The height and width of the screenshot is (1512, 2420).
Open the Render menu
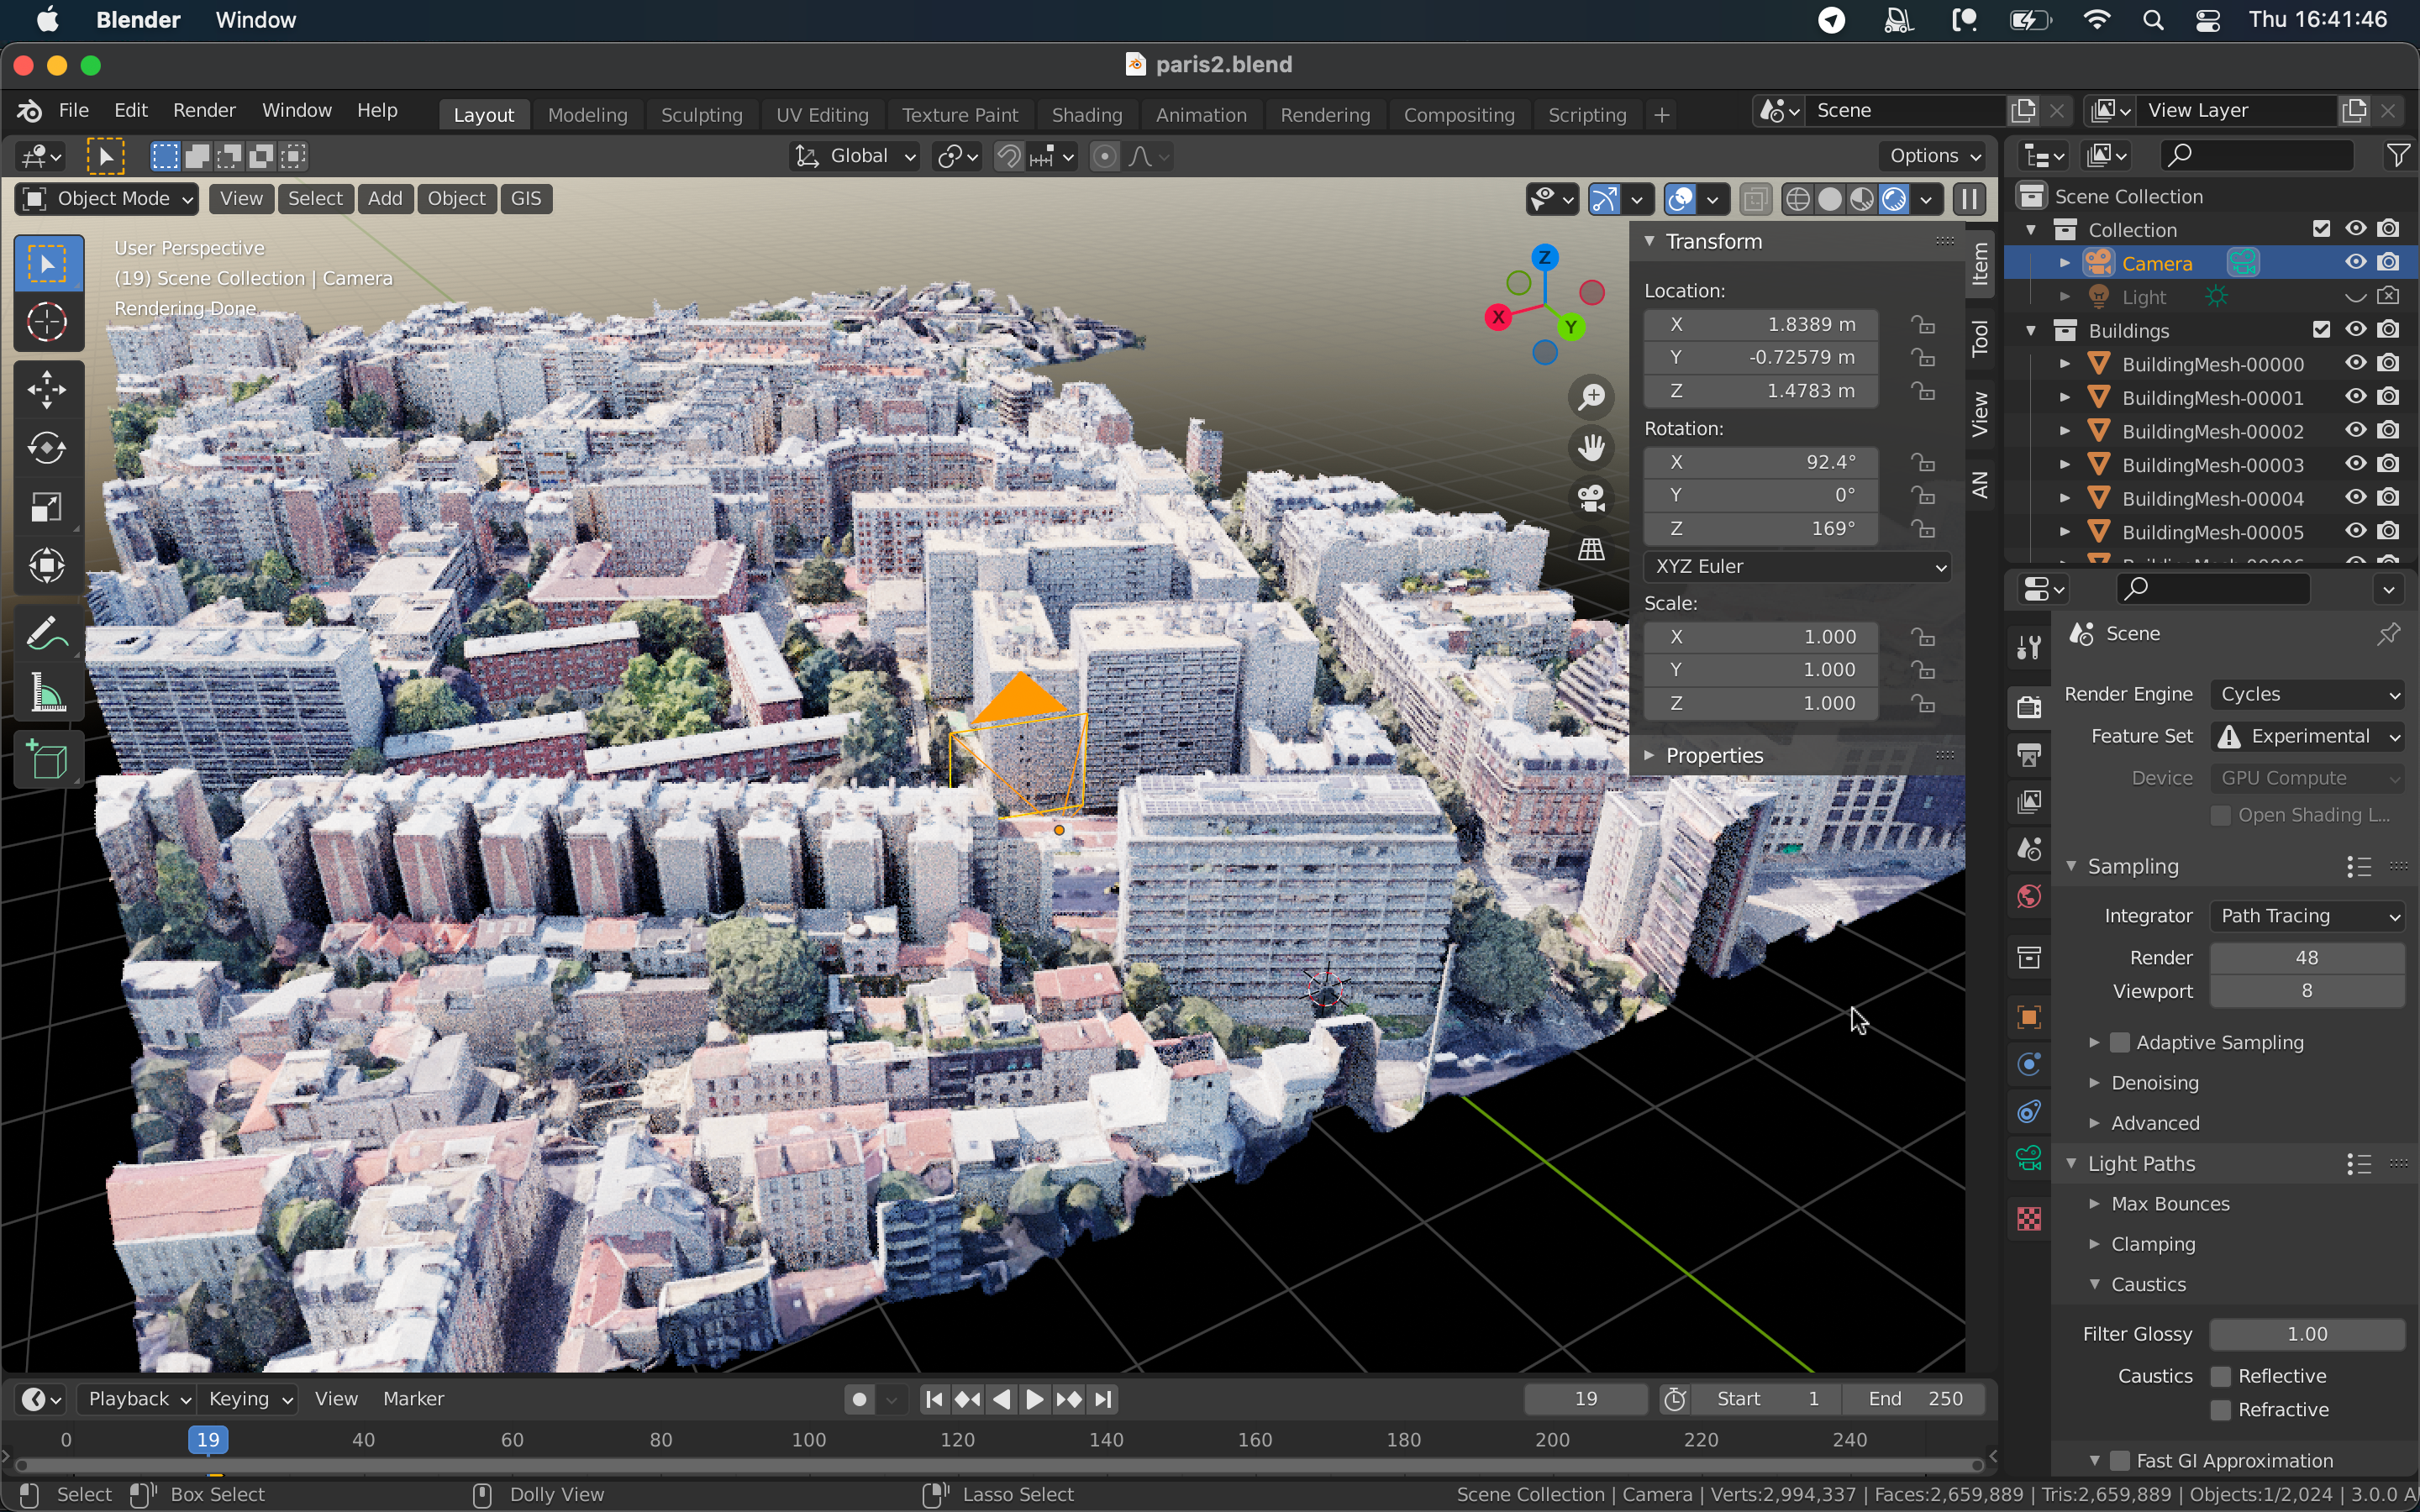tap(203, 110)
